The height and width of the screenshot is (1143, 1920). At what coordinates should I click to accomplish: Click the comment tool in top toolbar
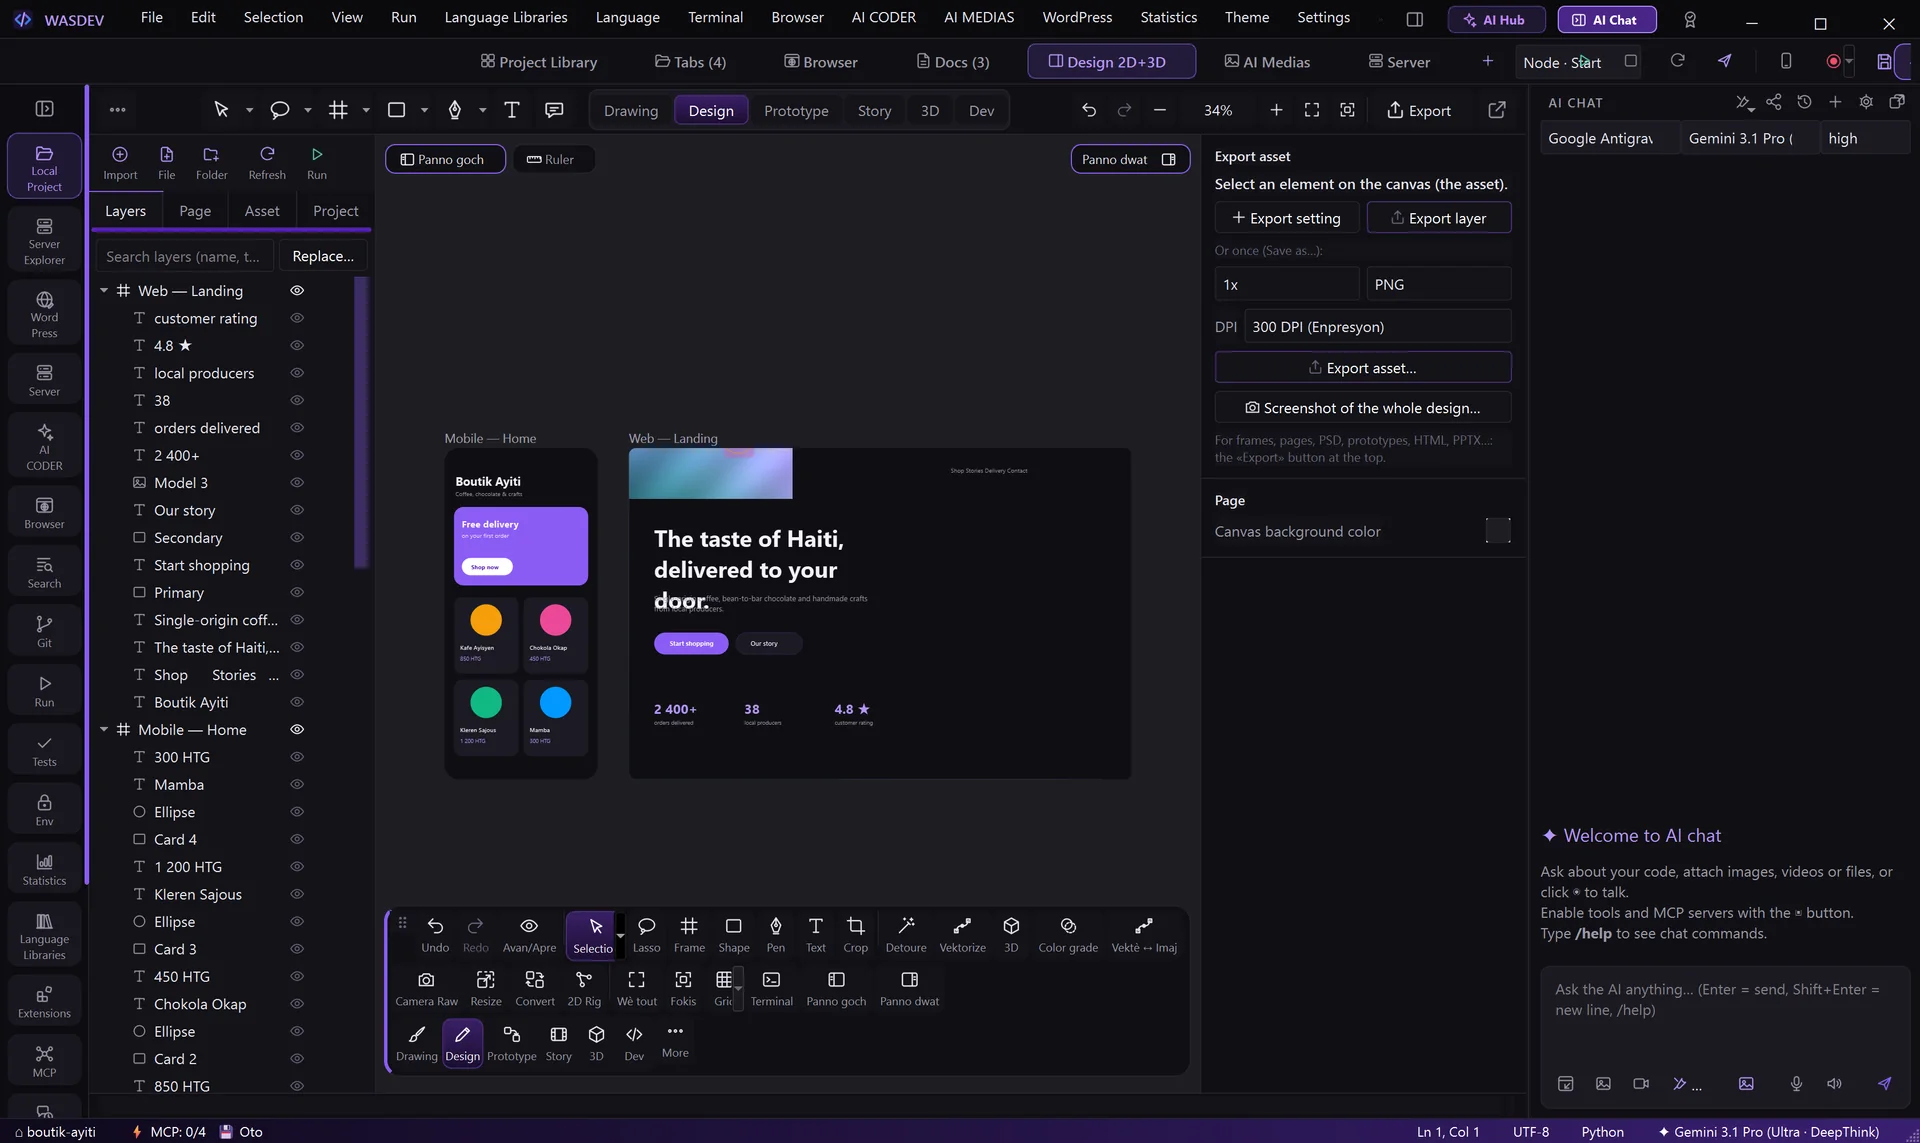554,110
